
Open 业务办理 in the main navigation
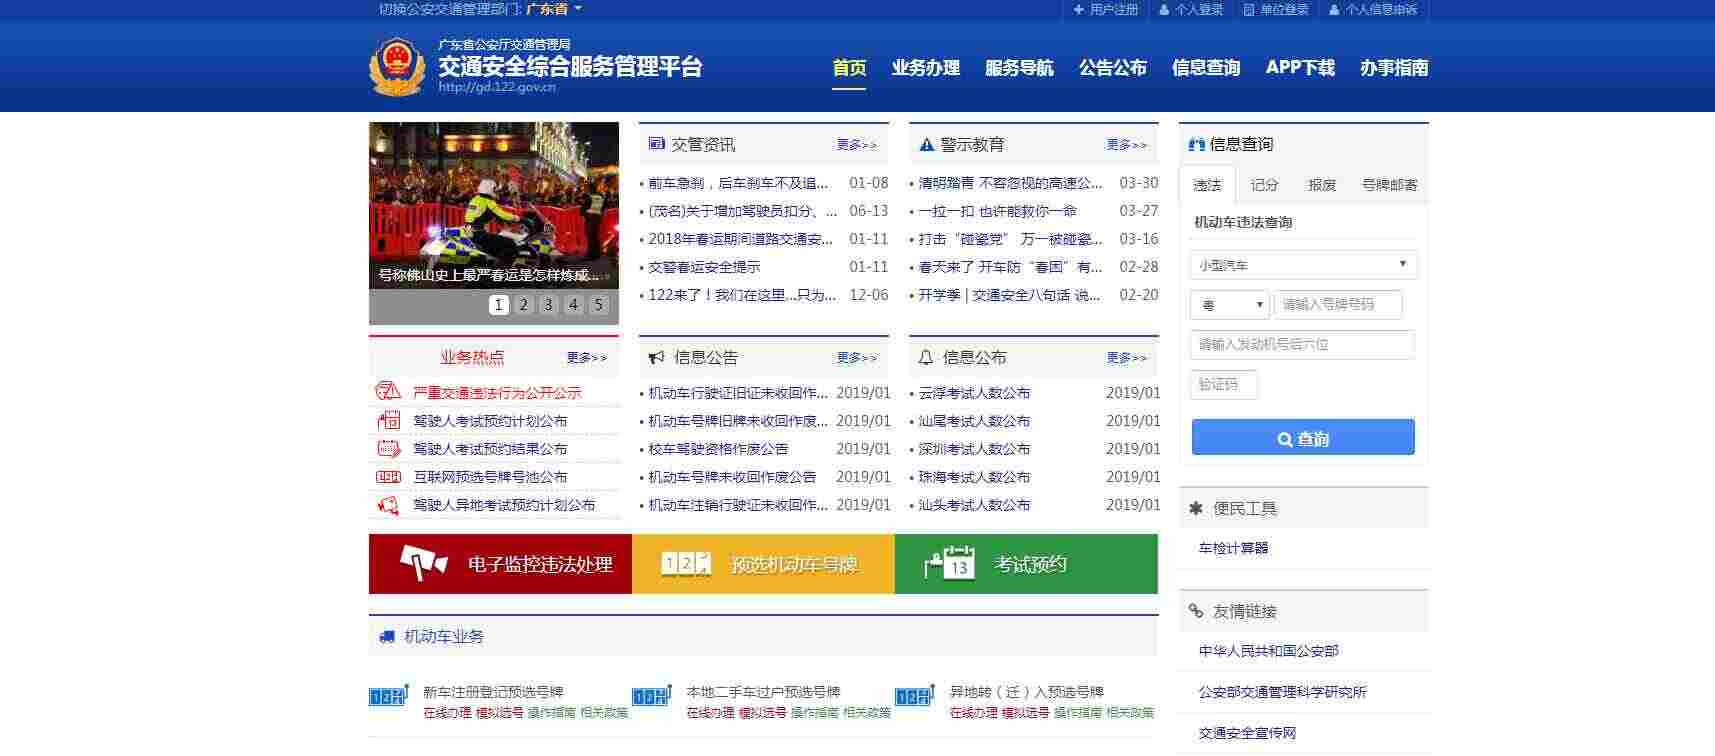(x=925, y=68)
